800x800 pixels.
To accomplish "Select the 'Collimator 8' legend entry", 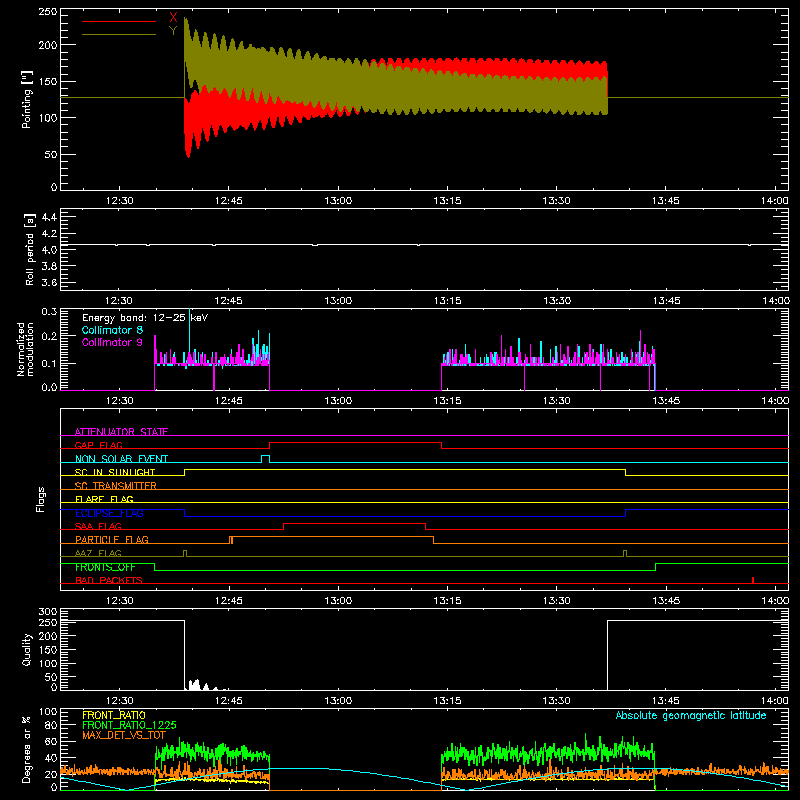I will (112, 330).
